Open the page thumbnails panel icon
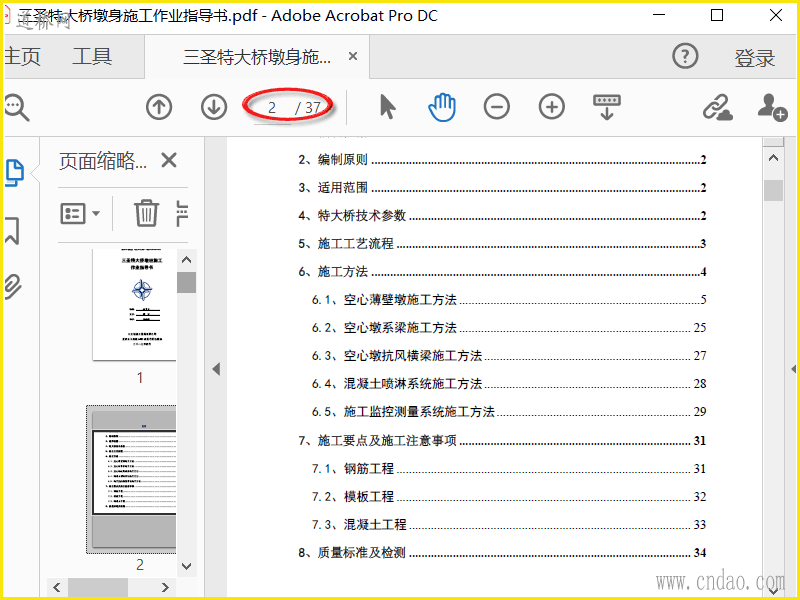 (14, 173)
